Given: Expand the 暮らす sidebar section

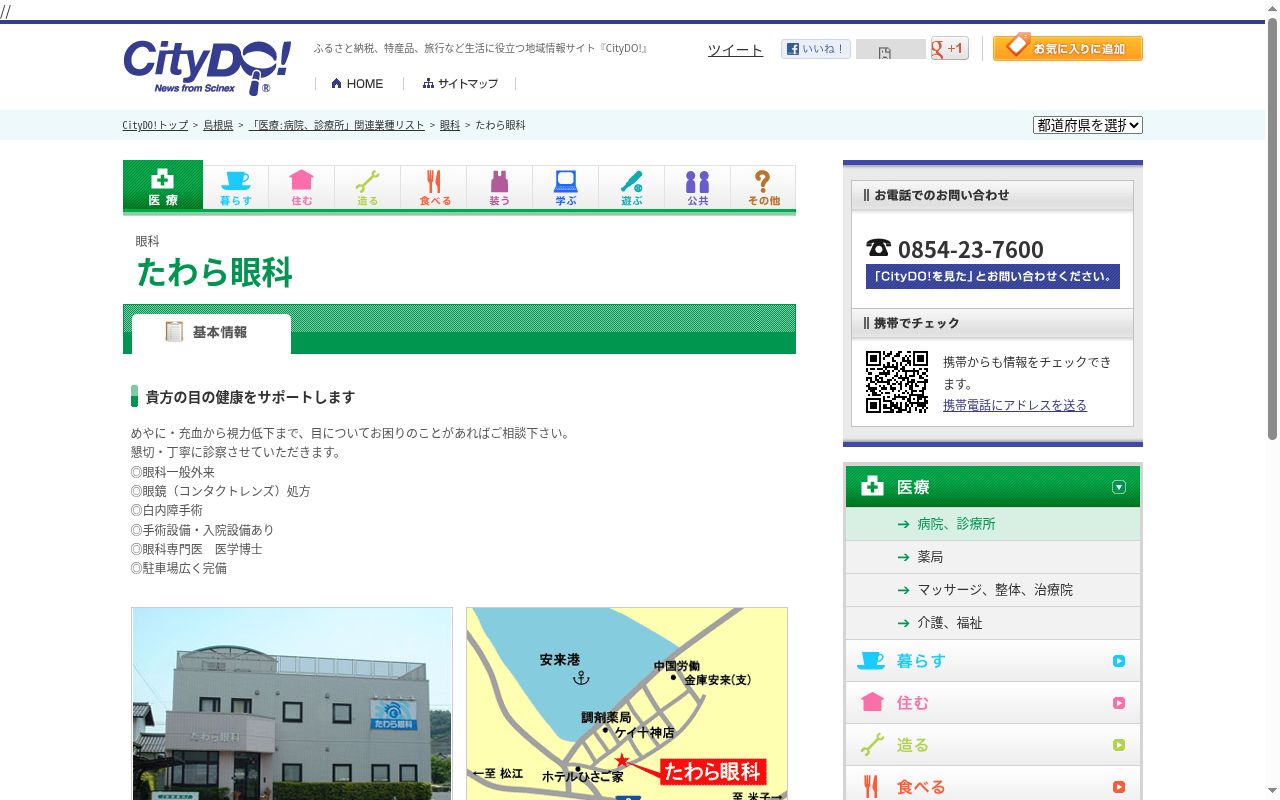Looking at the screenshot, I should pyautogui.click(x=992, y=661).
